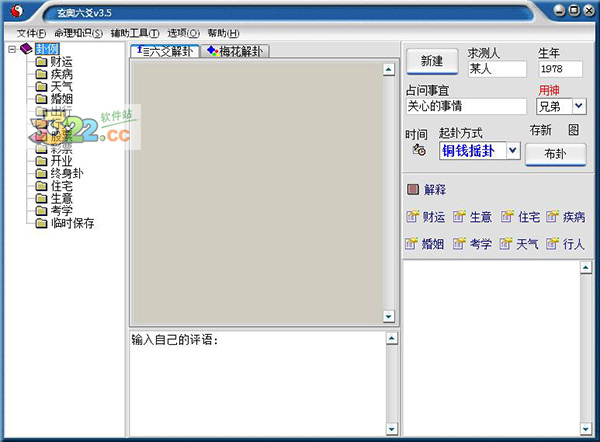Click the 行人 explanation shortcut icon
The height and width of the screenshot is (442, 600).
[552, 243]
